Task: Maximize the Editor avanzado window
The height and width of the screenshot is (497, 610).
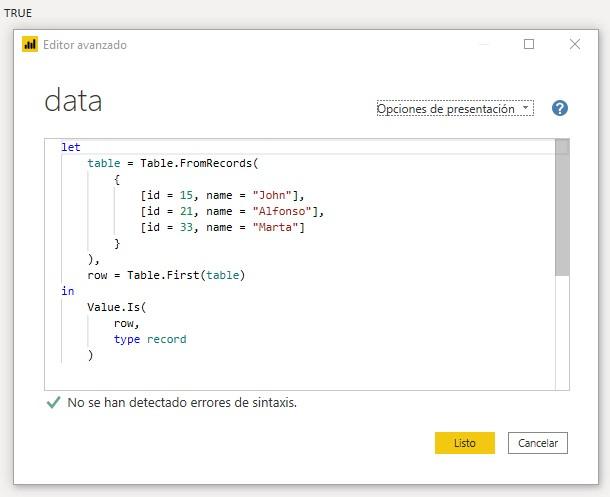Action: coord(529,45)
